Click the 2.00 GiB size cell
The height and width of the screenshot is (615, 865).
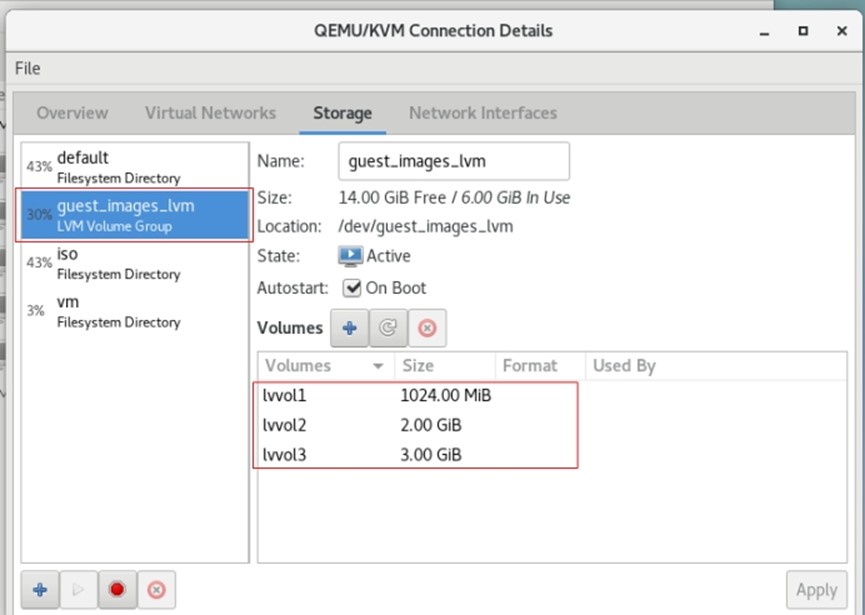431,425
